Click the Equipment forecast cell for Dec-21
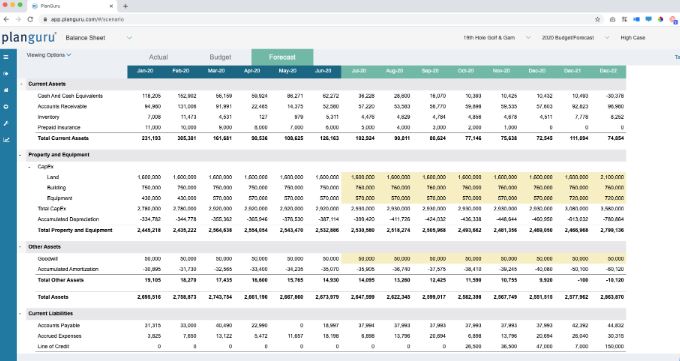The height and width of the screenshot is (361, 680). point(572,198)
